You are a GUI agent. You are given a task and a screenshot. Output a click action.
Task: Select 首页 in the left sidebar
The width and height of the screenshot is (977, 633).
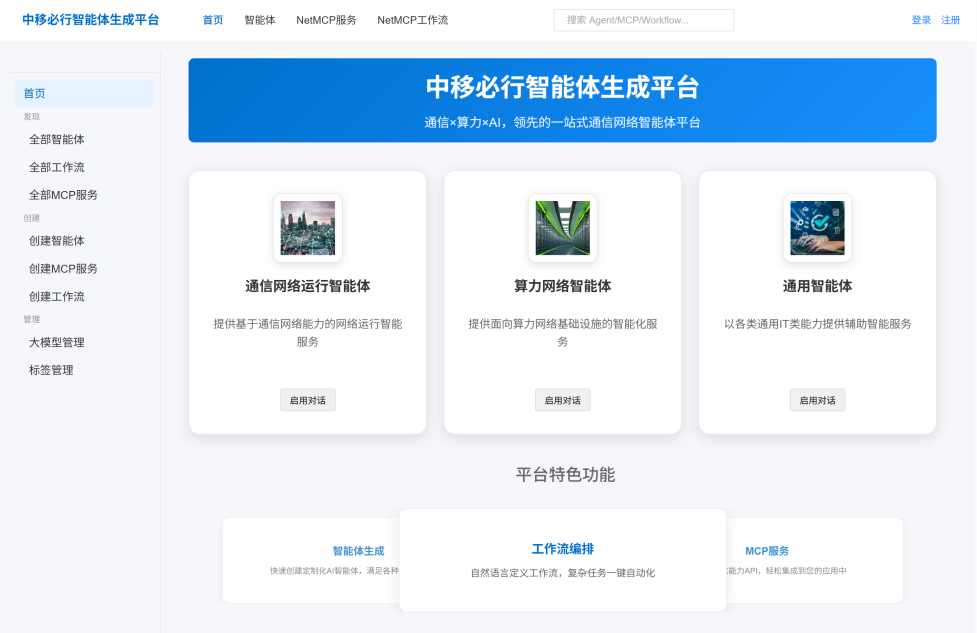[x=84, y=93]
